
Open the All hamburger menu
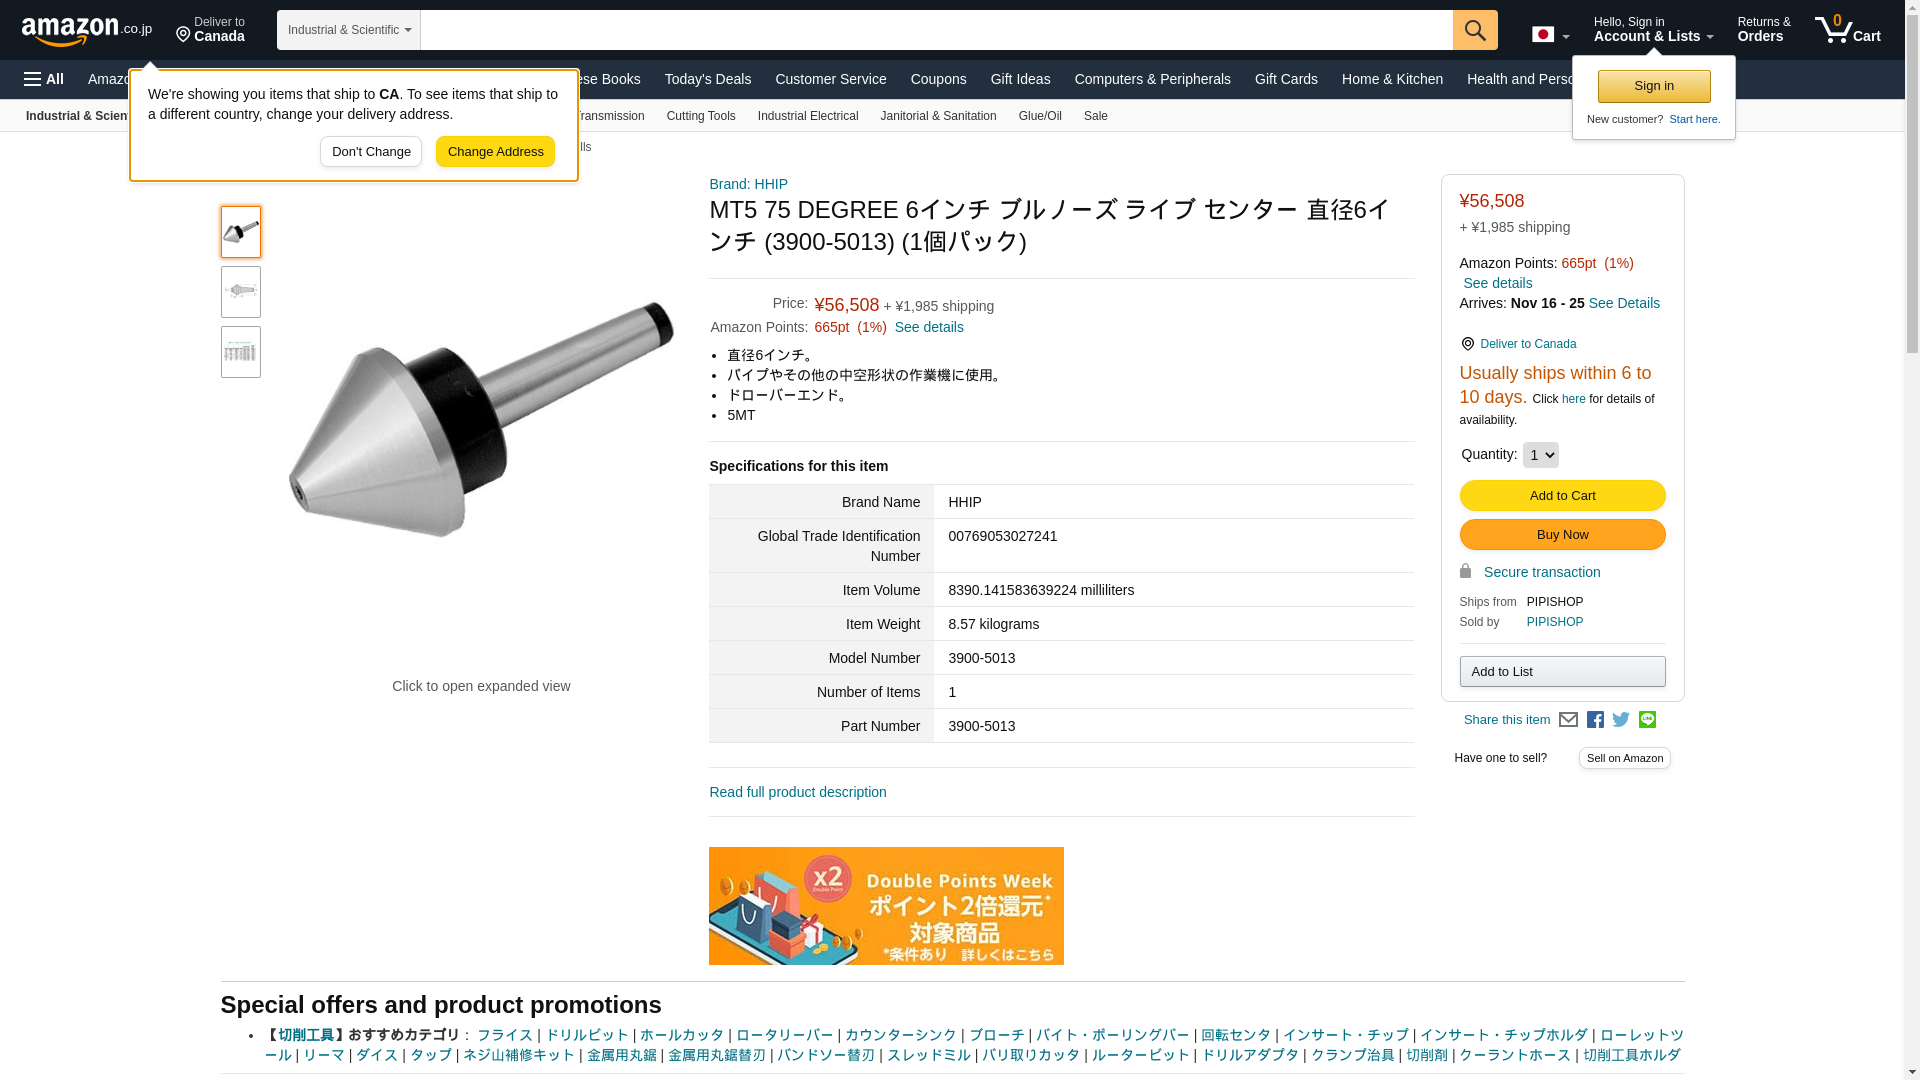click(x=44, y=79)
